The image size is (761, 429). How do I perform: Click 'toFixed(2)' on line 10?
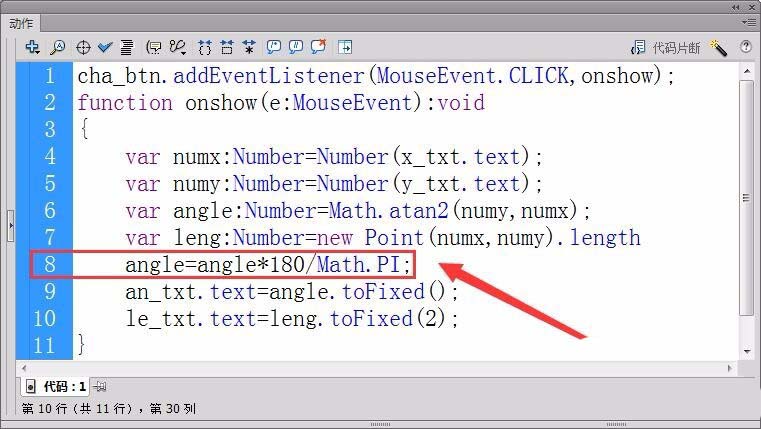click(387, 319)
